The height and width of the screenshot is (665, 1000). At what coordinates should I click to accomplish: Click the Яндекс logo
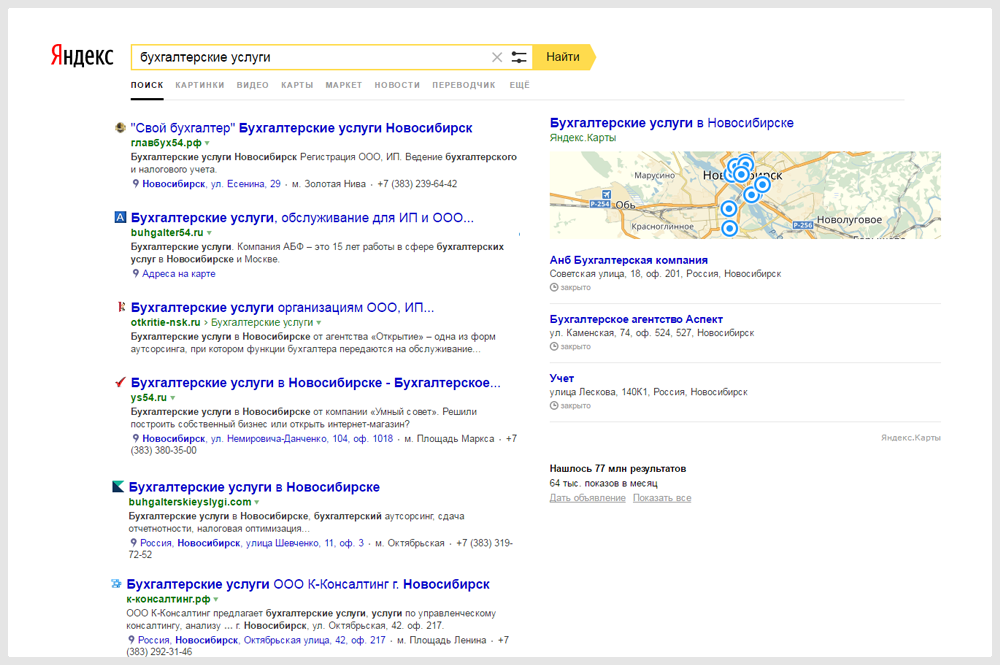pos(82,56)
